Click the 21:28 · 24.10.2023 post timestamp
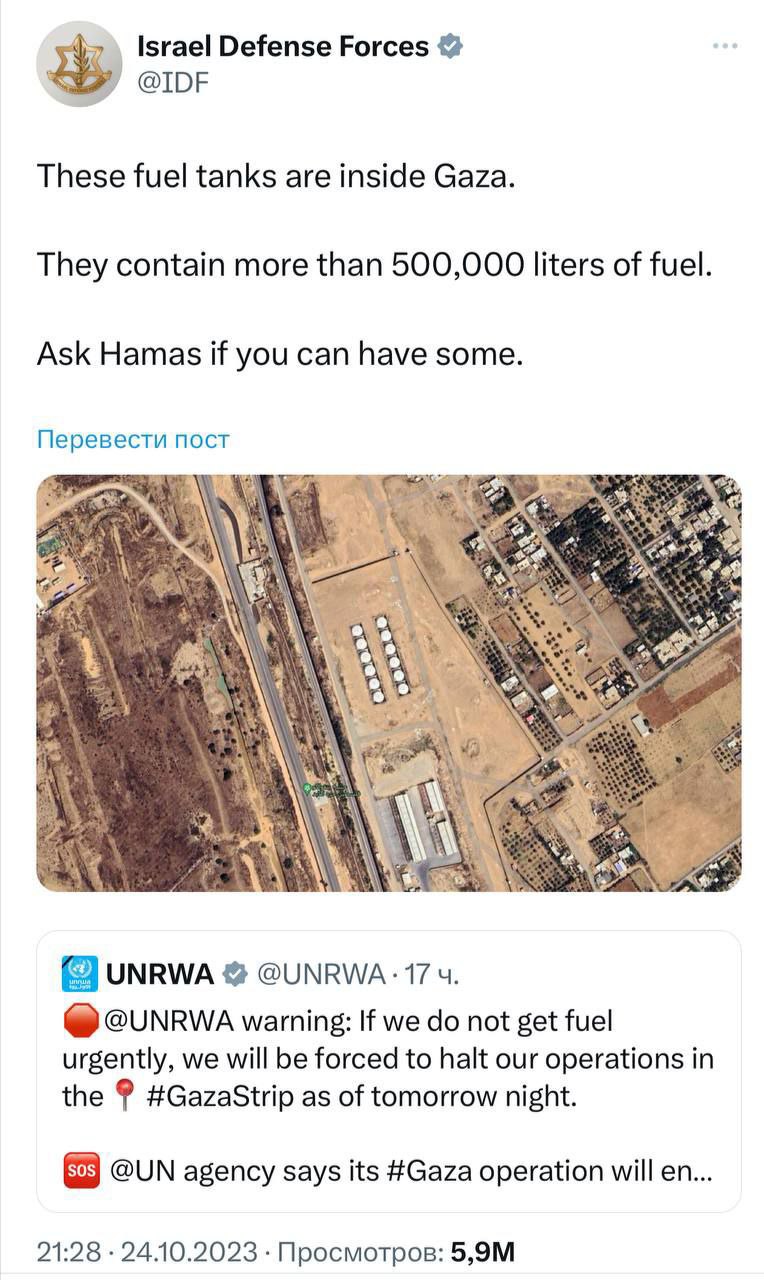The width and height of the screenshot is (764, 1280). [147, 1250]
